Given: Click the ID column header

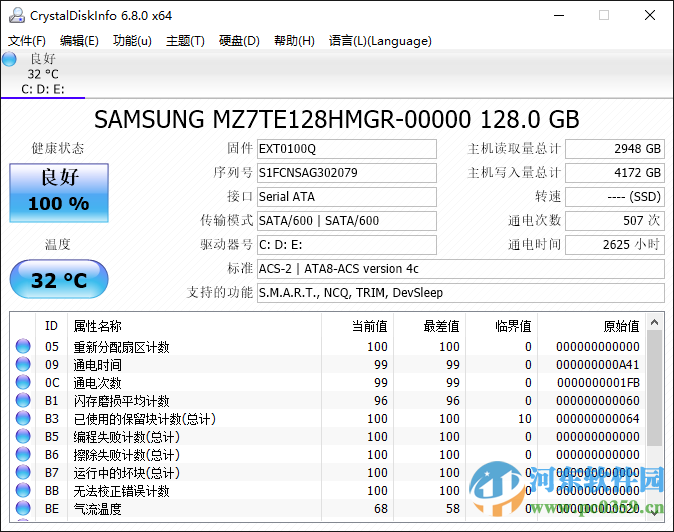Looking at the screenshot, I should (51, 326).
